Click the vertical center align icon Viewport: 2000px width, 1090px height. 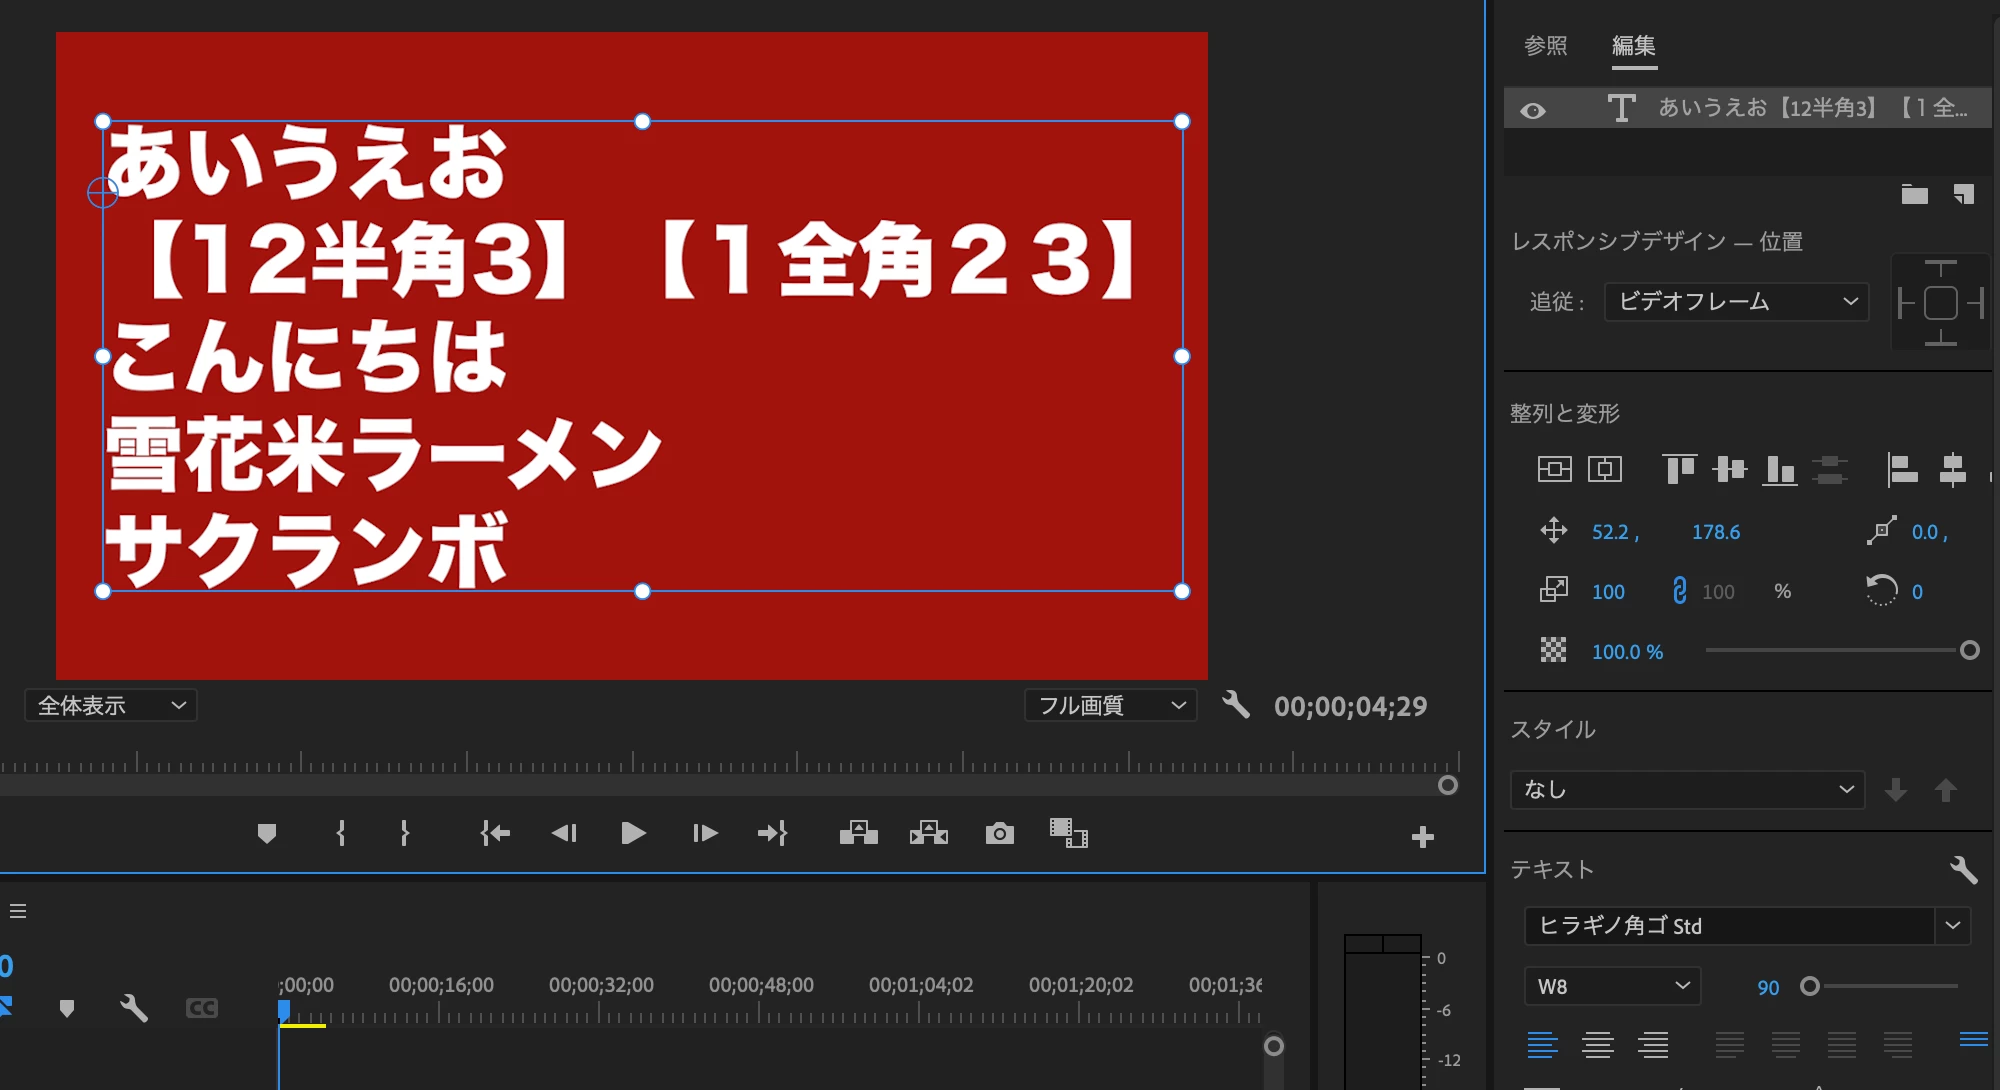tap(1729, 468)
